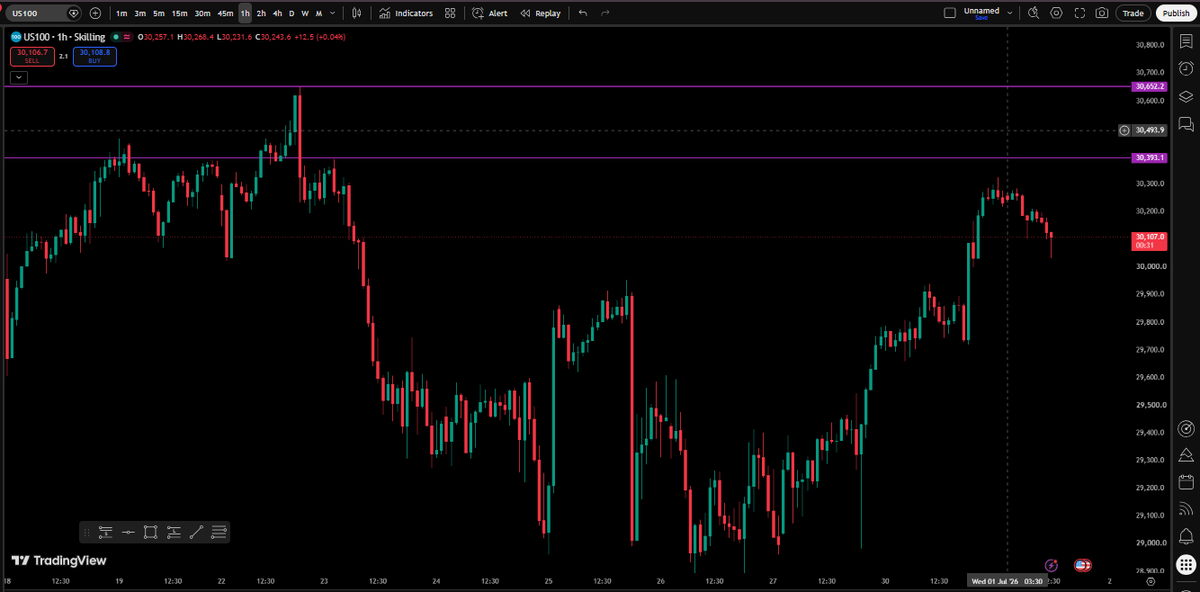Open the apps grid round button
Viewport: 1200px width, 592px height.
[x=1186, y=564]
